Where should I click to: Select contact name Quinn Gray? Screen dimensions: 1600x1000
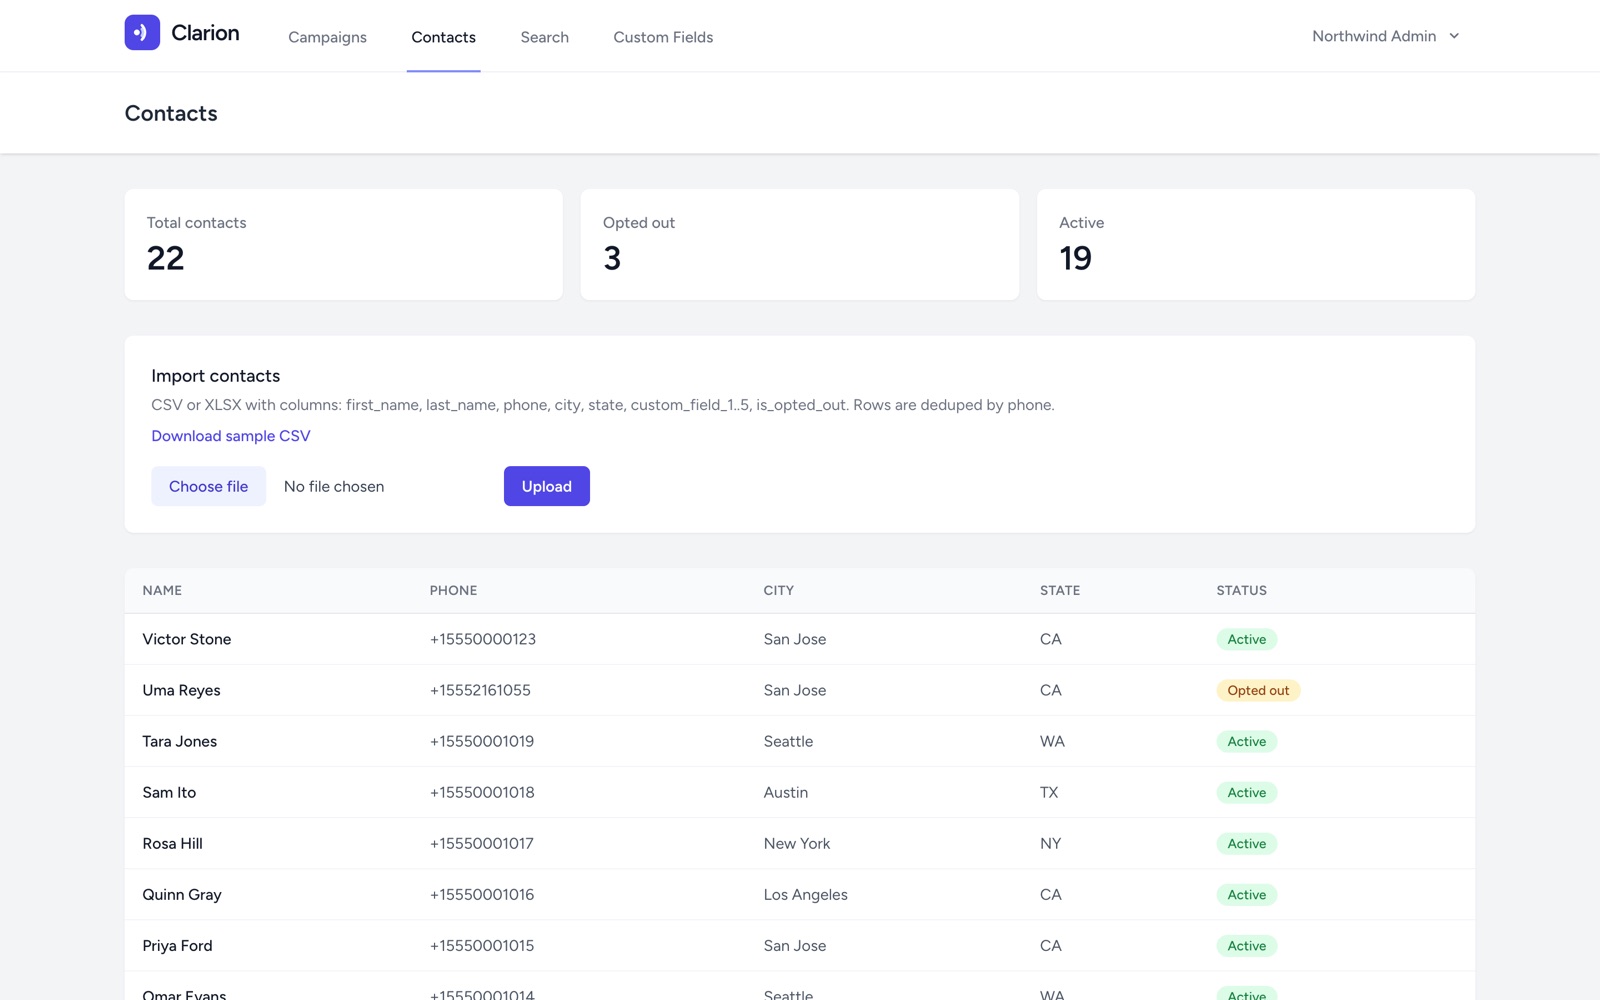click(182, 894)
